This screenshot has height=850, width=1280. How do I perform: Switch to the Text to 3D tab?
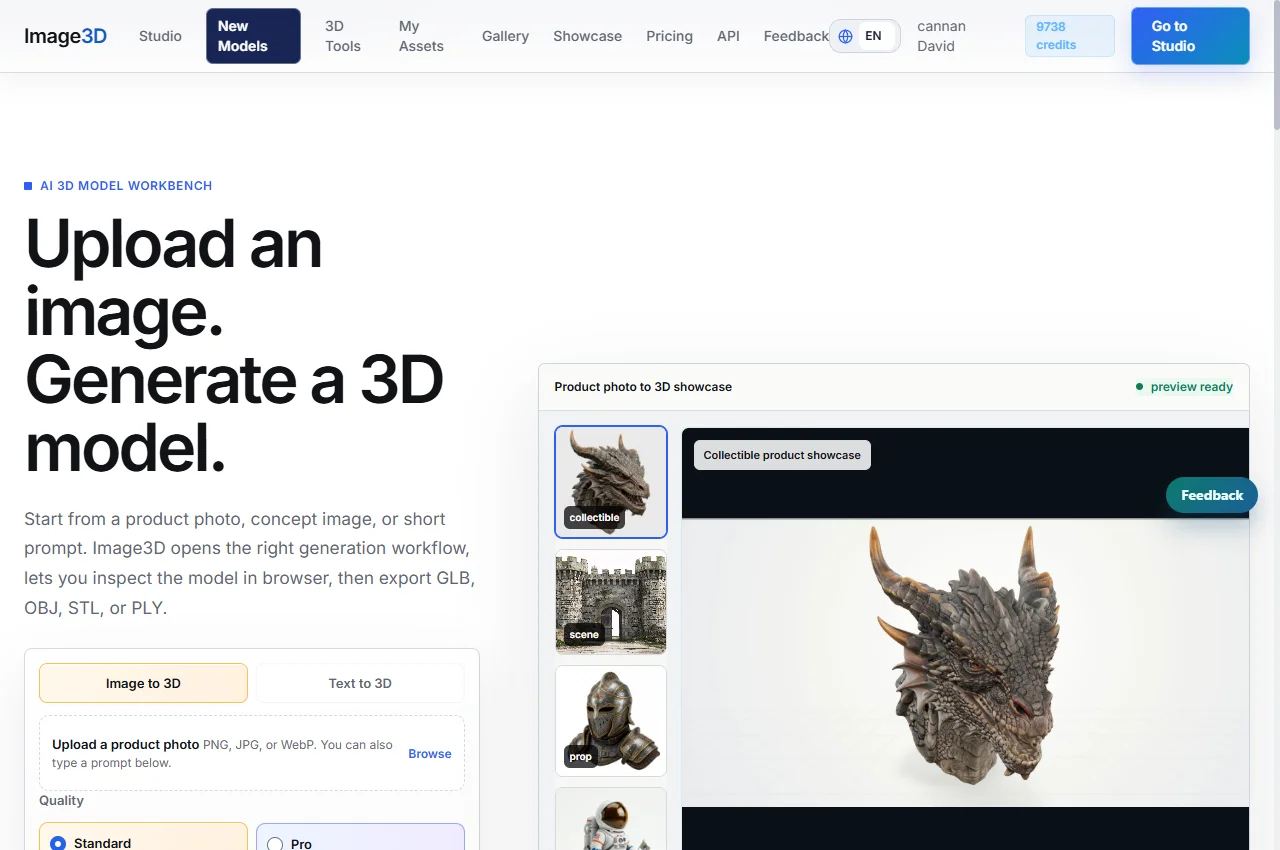(x=360, y=683)
